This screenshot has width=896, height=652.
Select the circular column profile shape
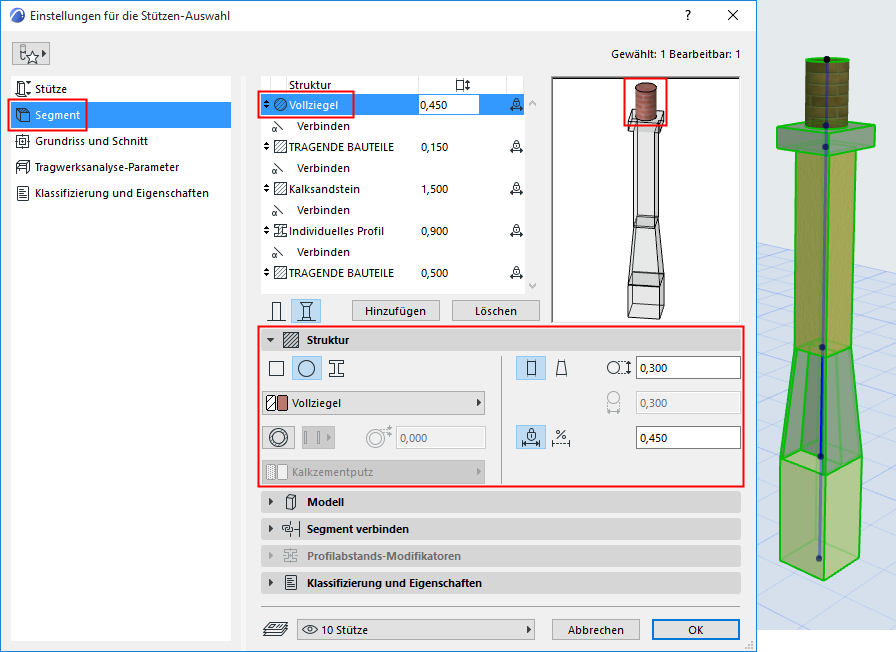pos(305,368)
